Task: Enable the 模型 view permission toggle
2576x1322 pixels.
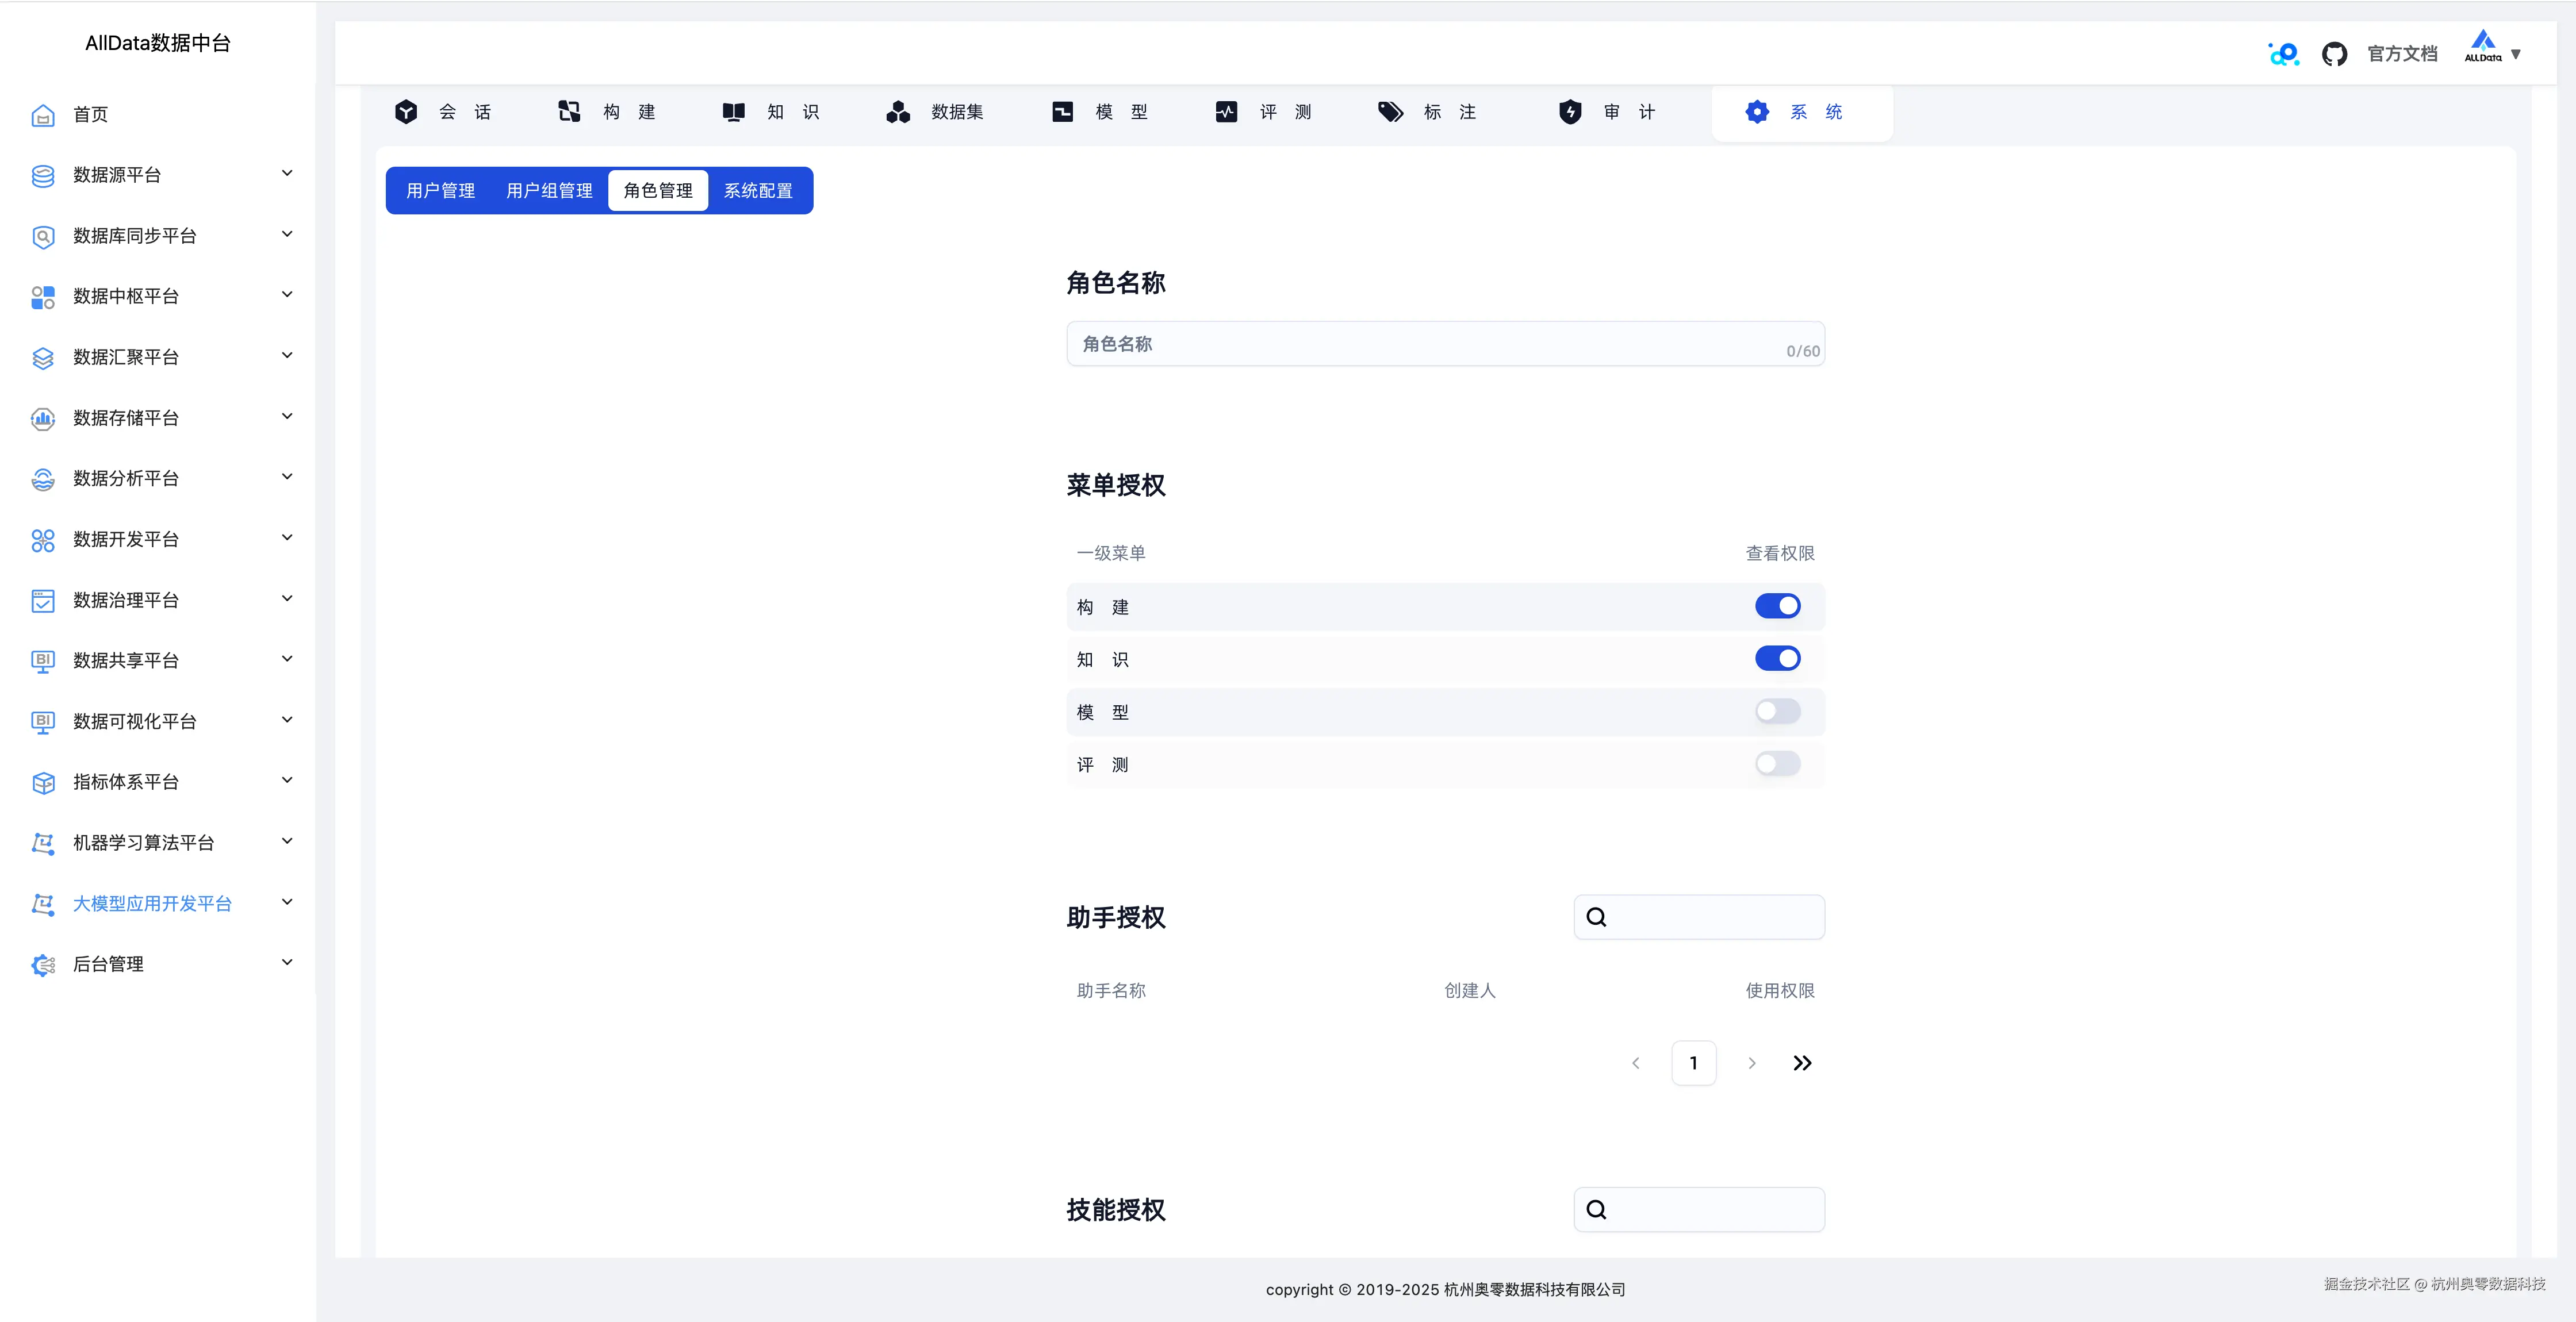Action: click(1777, 711)
